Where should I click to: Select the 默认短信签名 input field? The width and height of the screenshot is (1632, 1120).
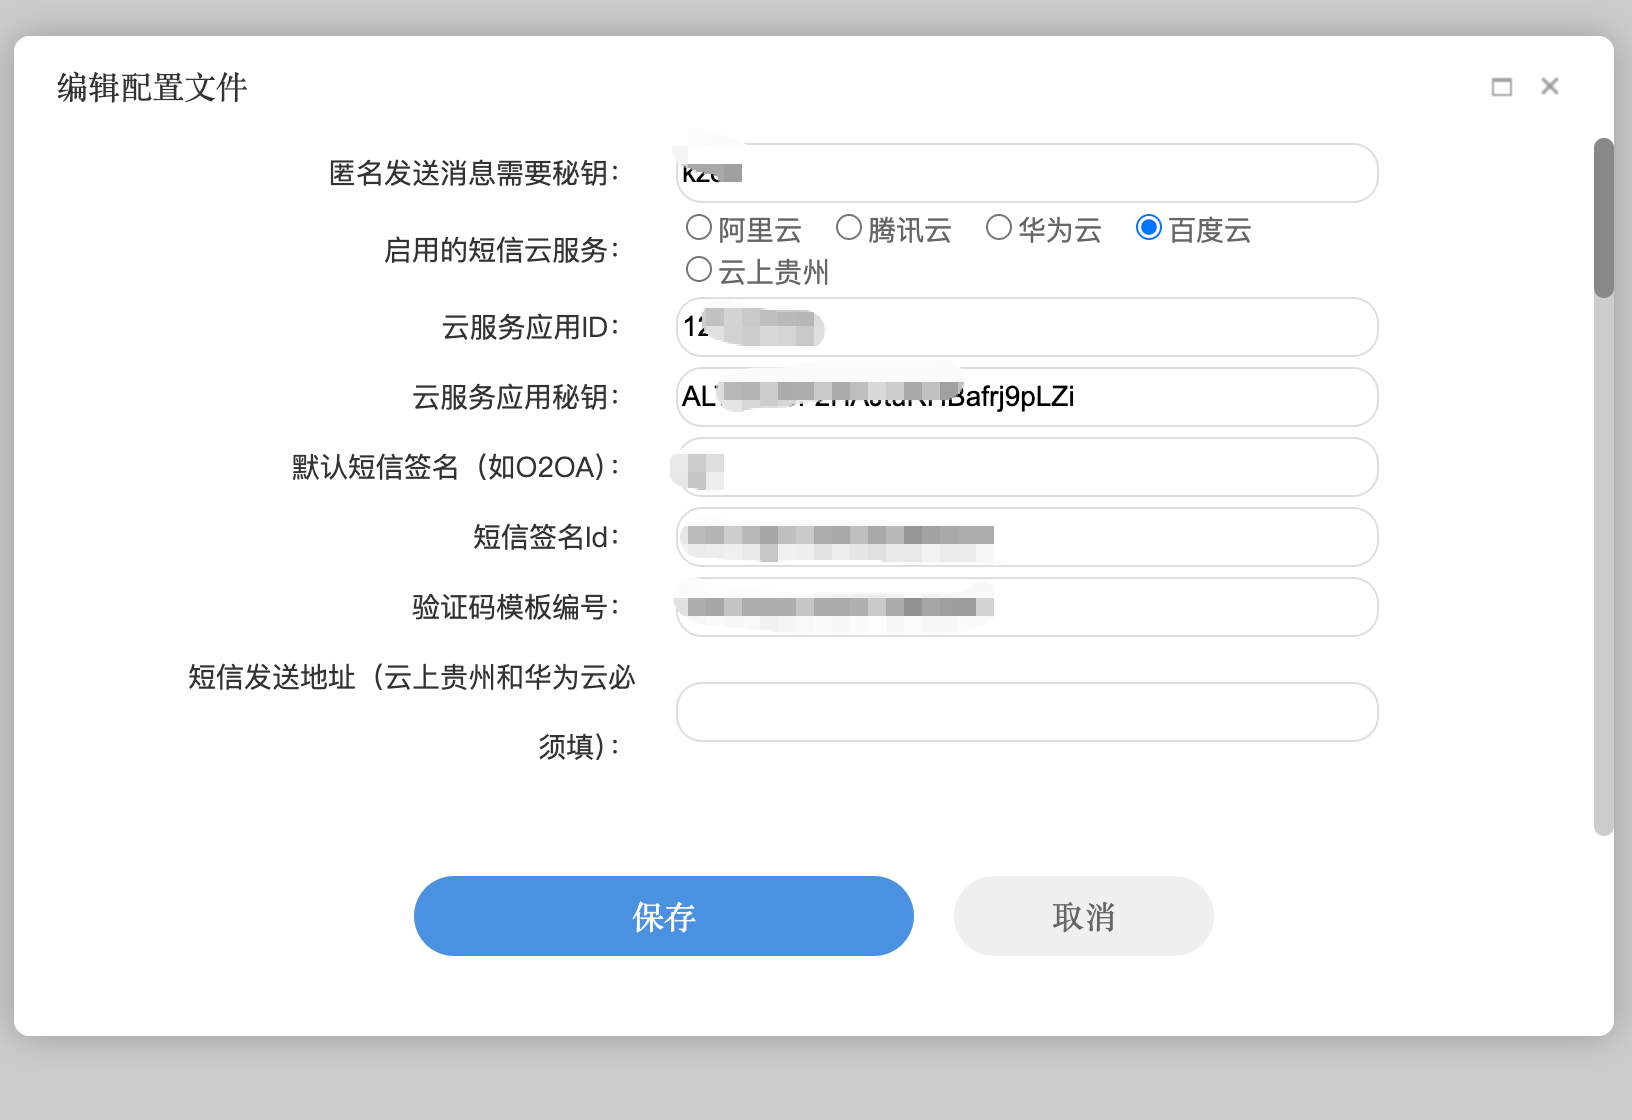1026,467
